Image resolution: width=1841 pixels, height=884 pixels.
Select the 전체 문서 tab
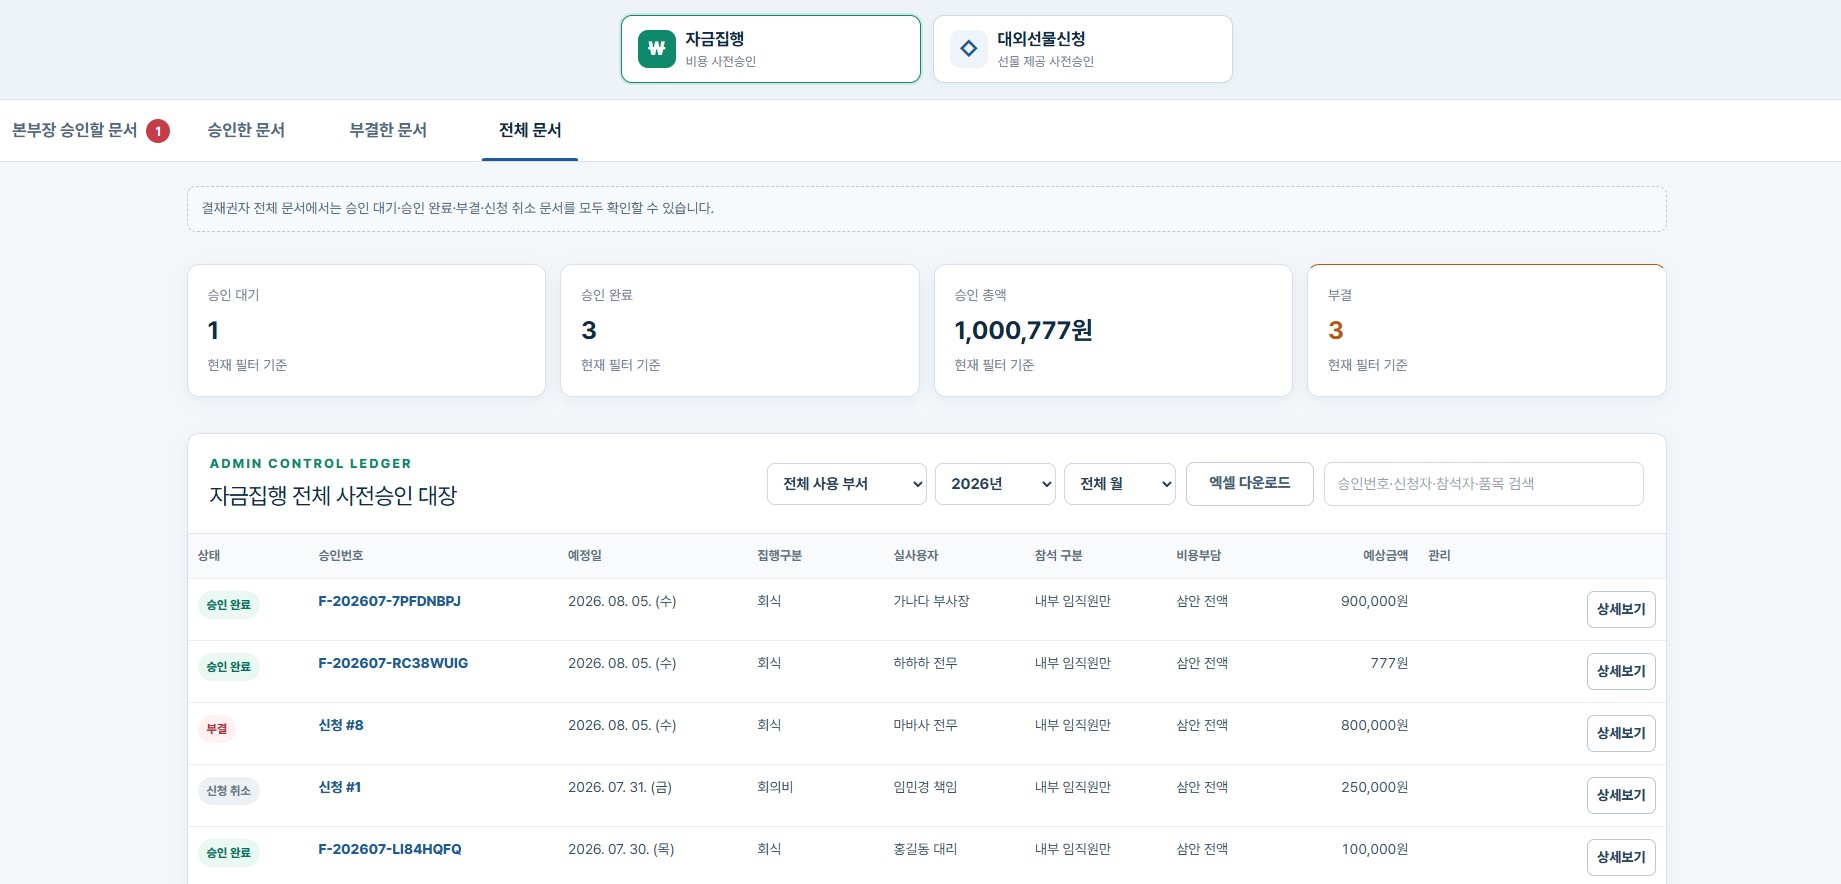click(530, 130)
